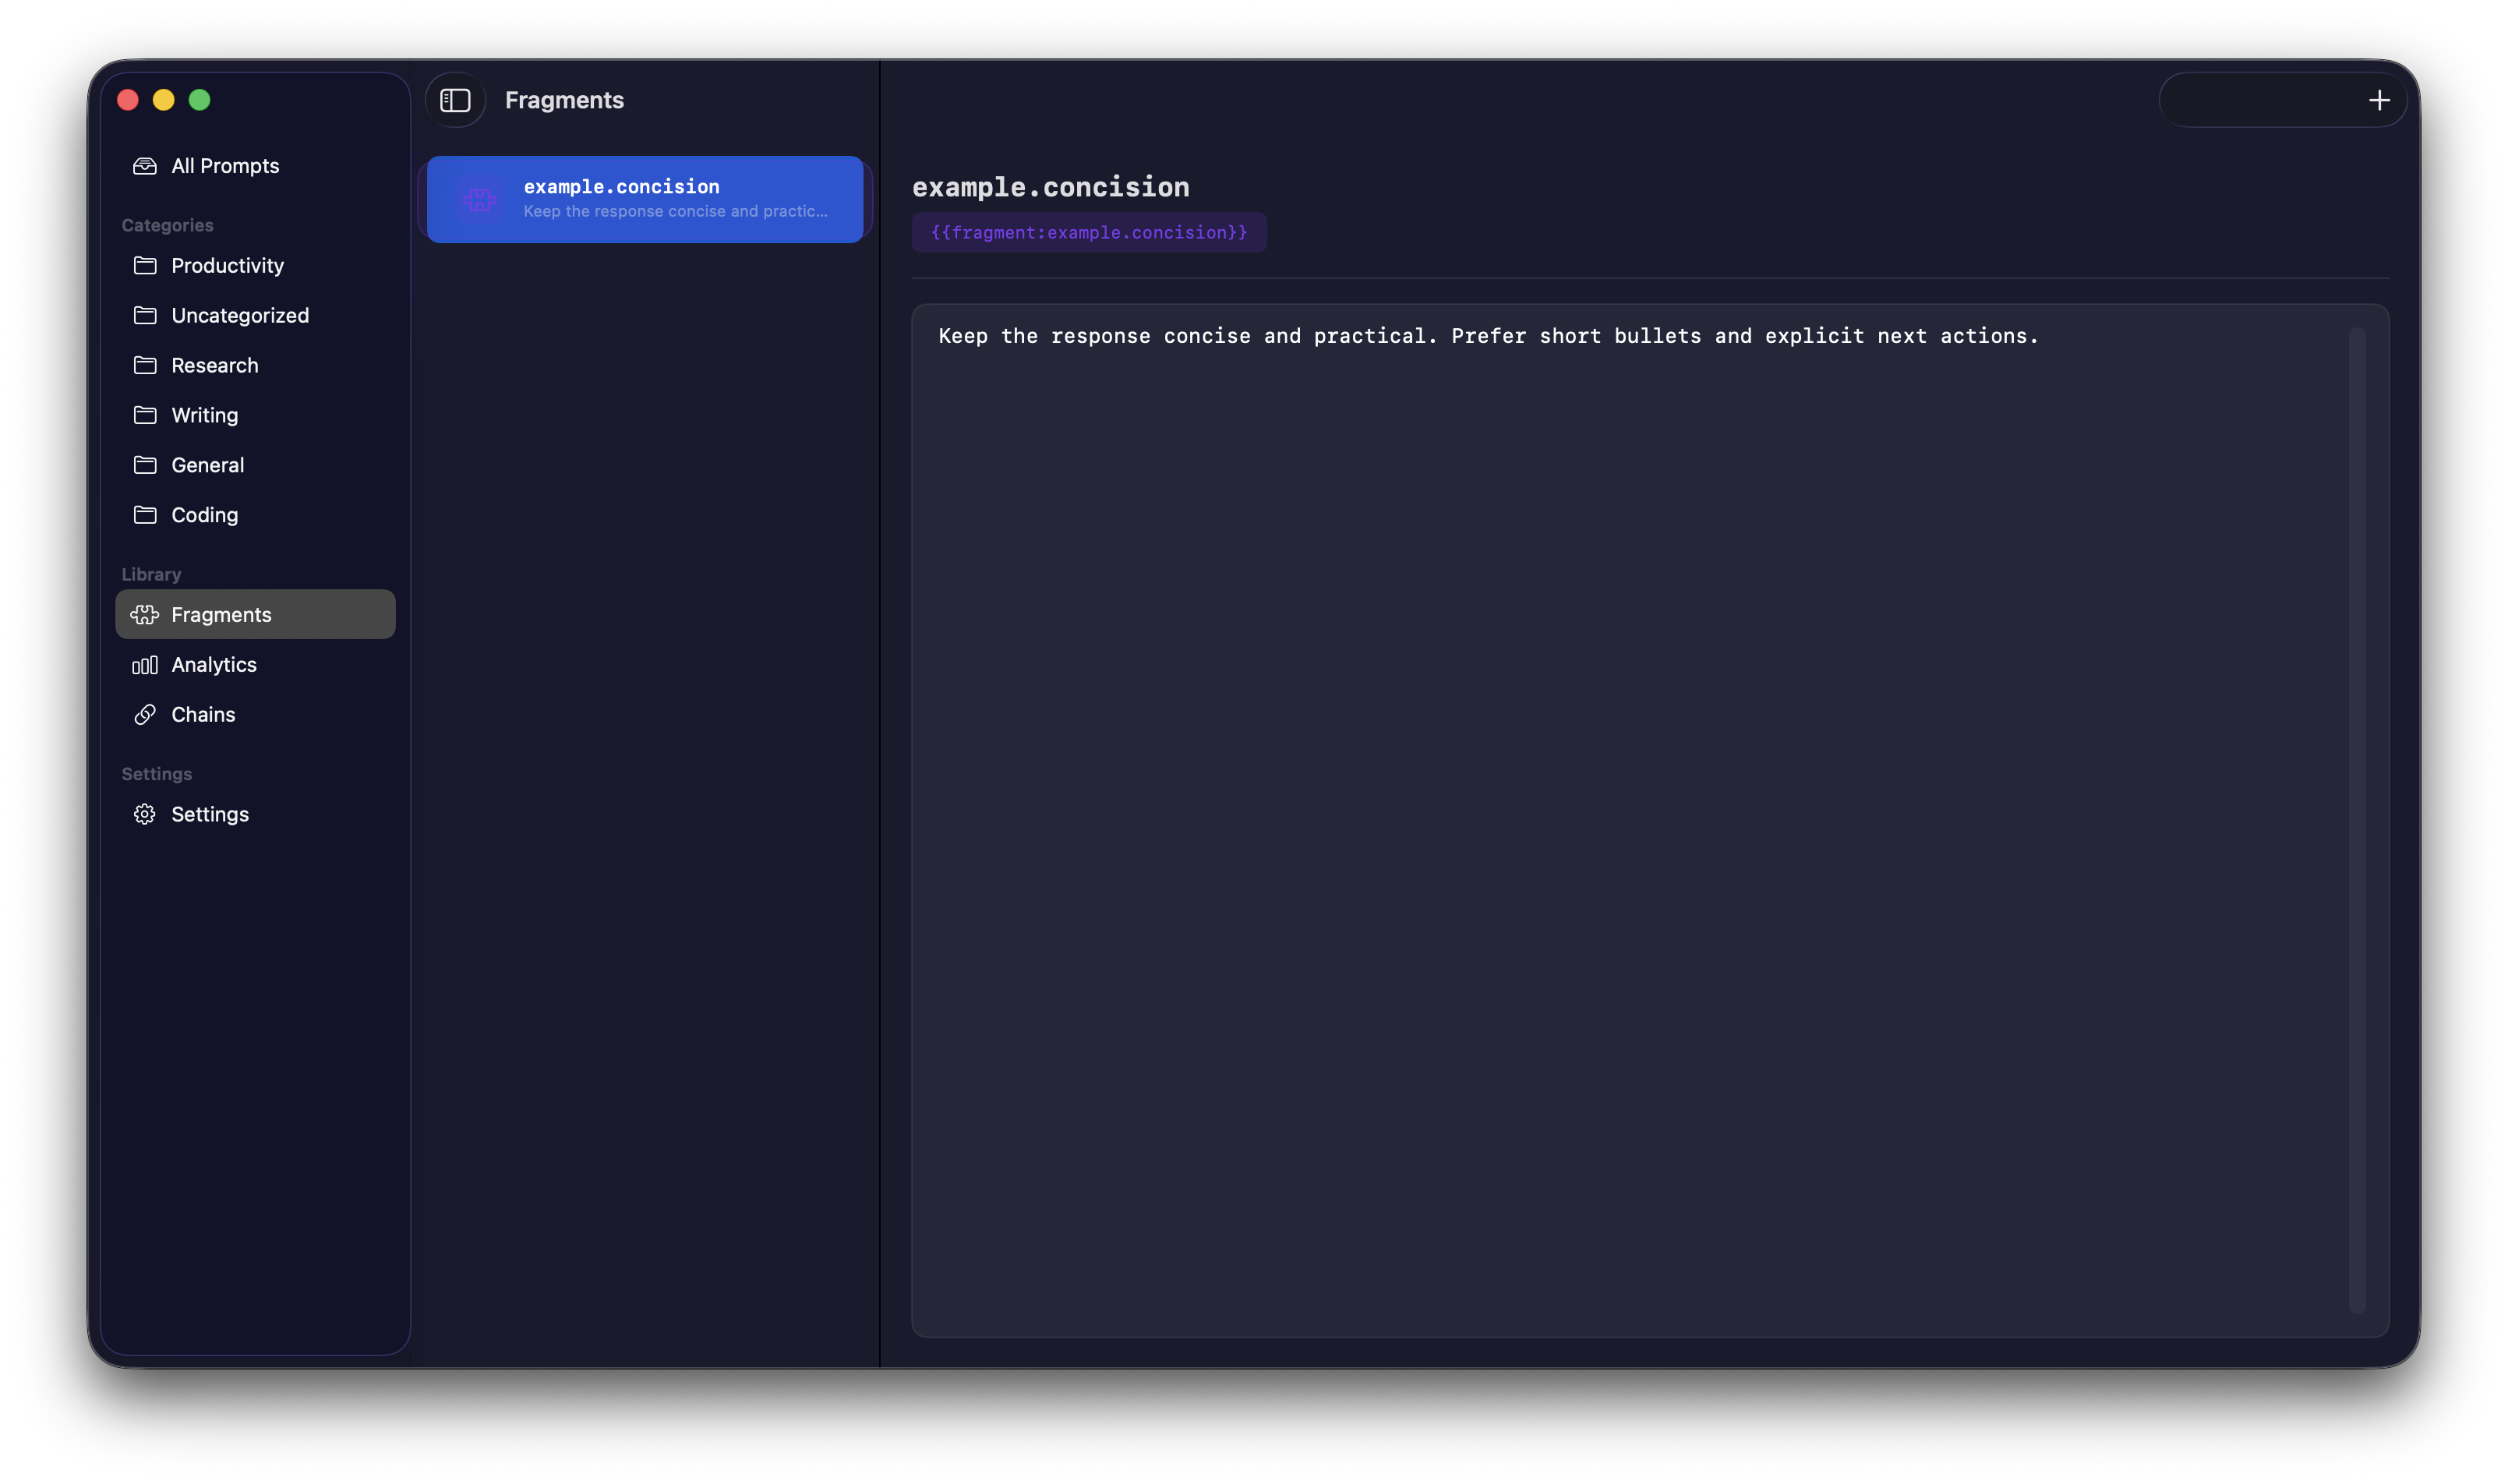Screen dimensions: 2508x1484
Task: Click the Writing folder icon
Action: 146,415
